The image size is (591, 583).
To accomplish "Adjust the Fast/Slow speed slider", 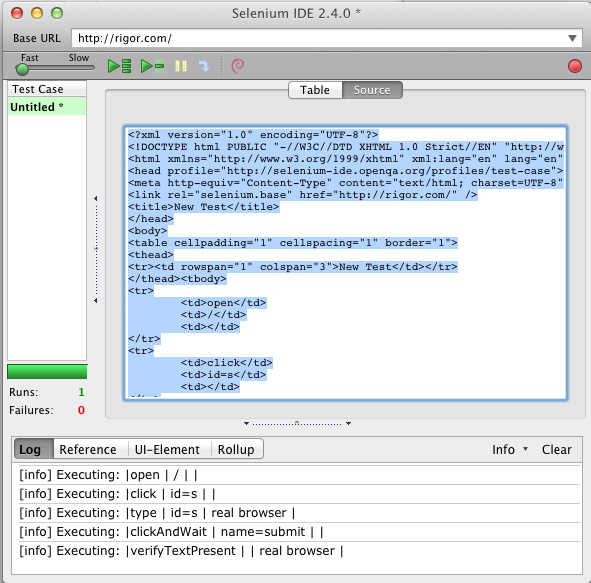I will [x=22, y=69].
